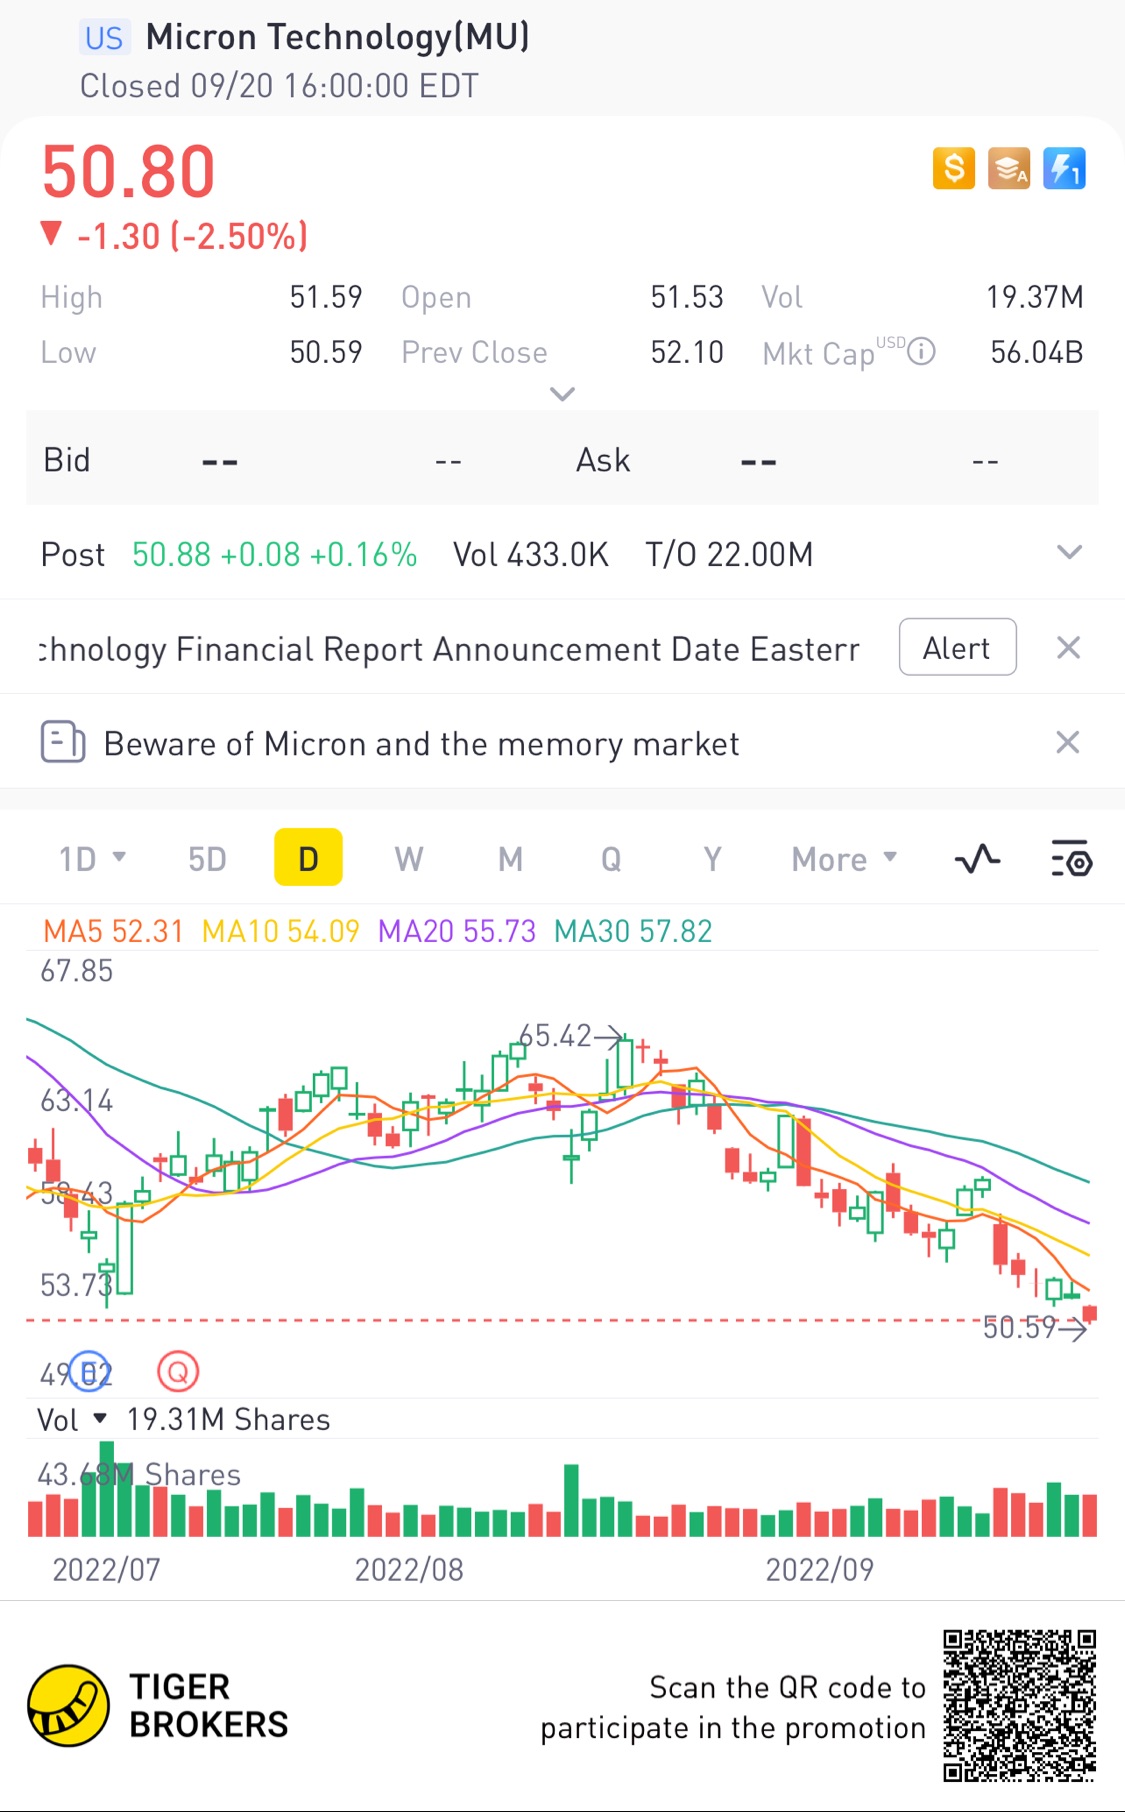Open the 1D timeframe dropdown
This screenshot has height=1812, width=1125.
pos(92,859)
